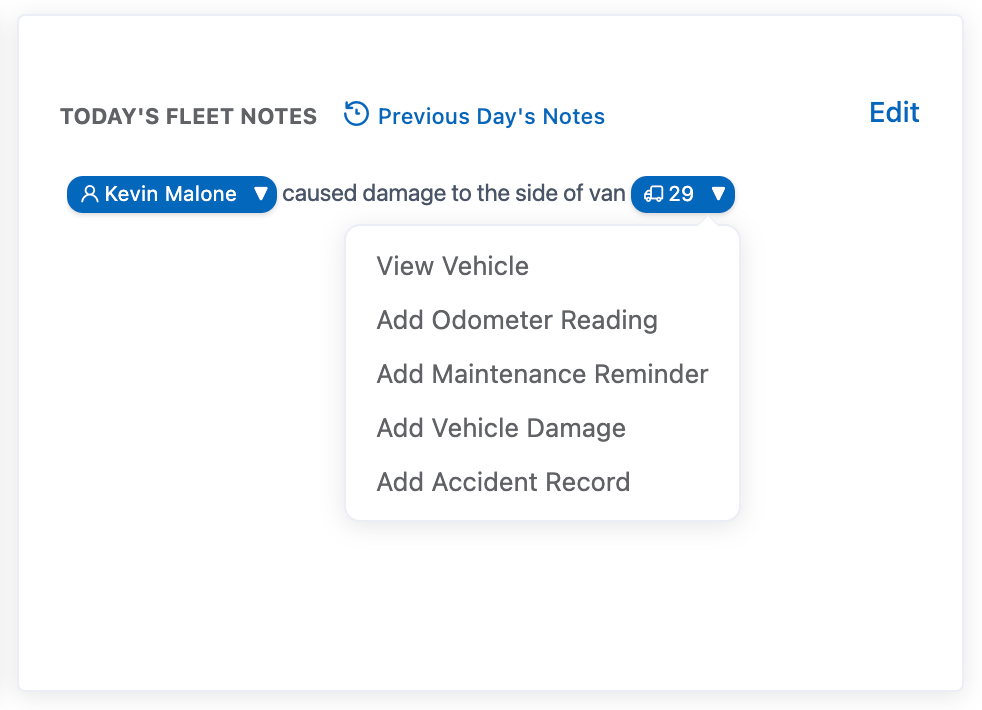The height and width of the screenshot is (710, 982).
Task: Choose View Vehicle from the menu
Action: coord(452,266)
